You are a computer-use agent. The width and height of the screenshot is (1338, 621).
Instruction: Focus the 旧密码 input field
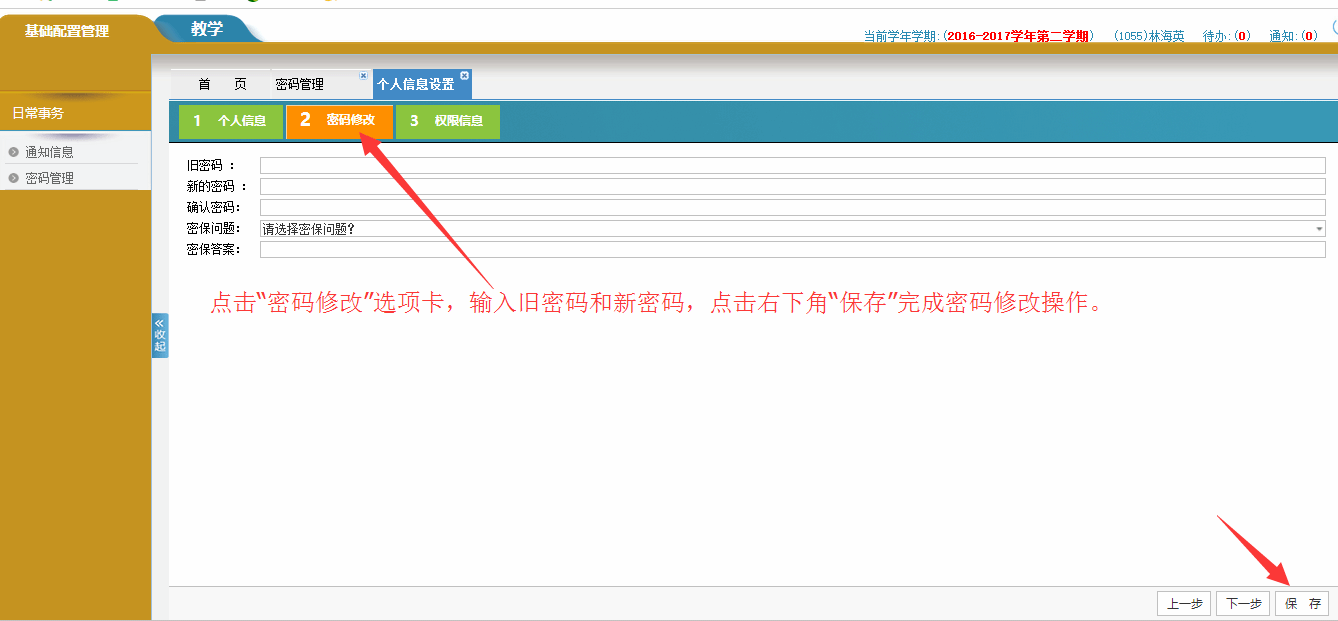click(792, 166)
